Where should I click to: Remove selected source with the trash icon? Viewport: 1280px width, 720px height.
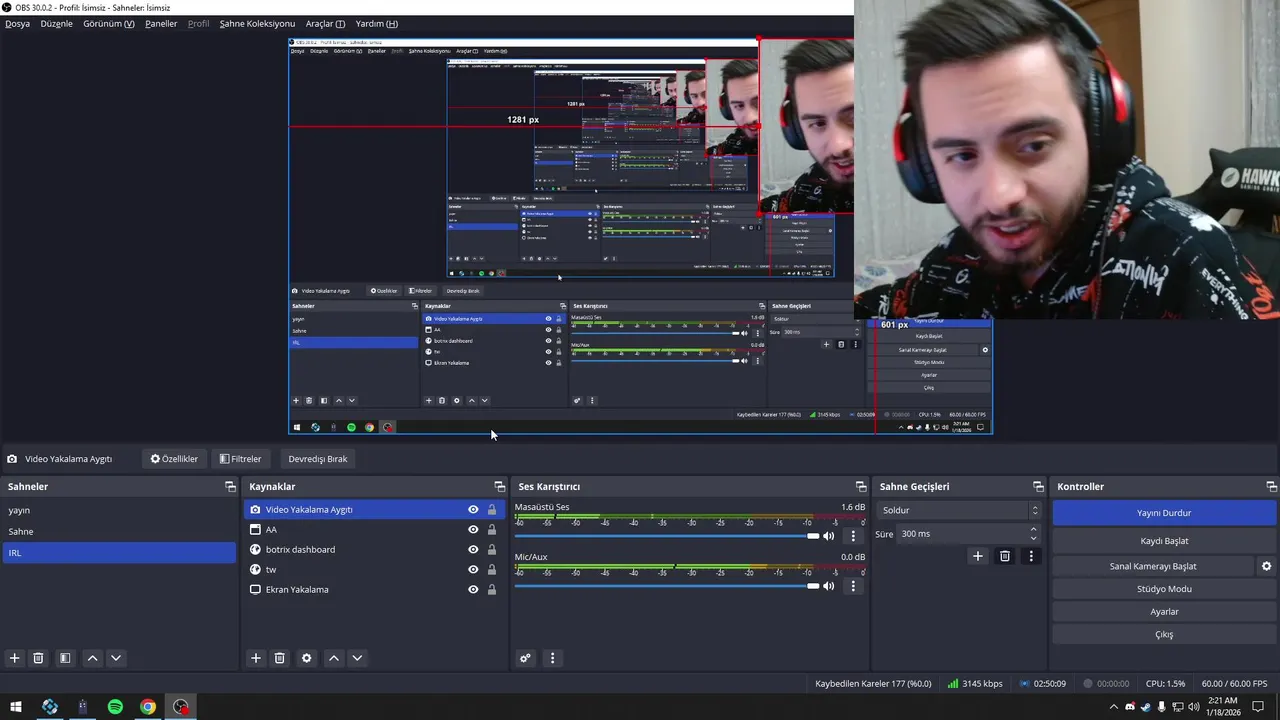280,658
